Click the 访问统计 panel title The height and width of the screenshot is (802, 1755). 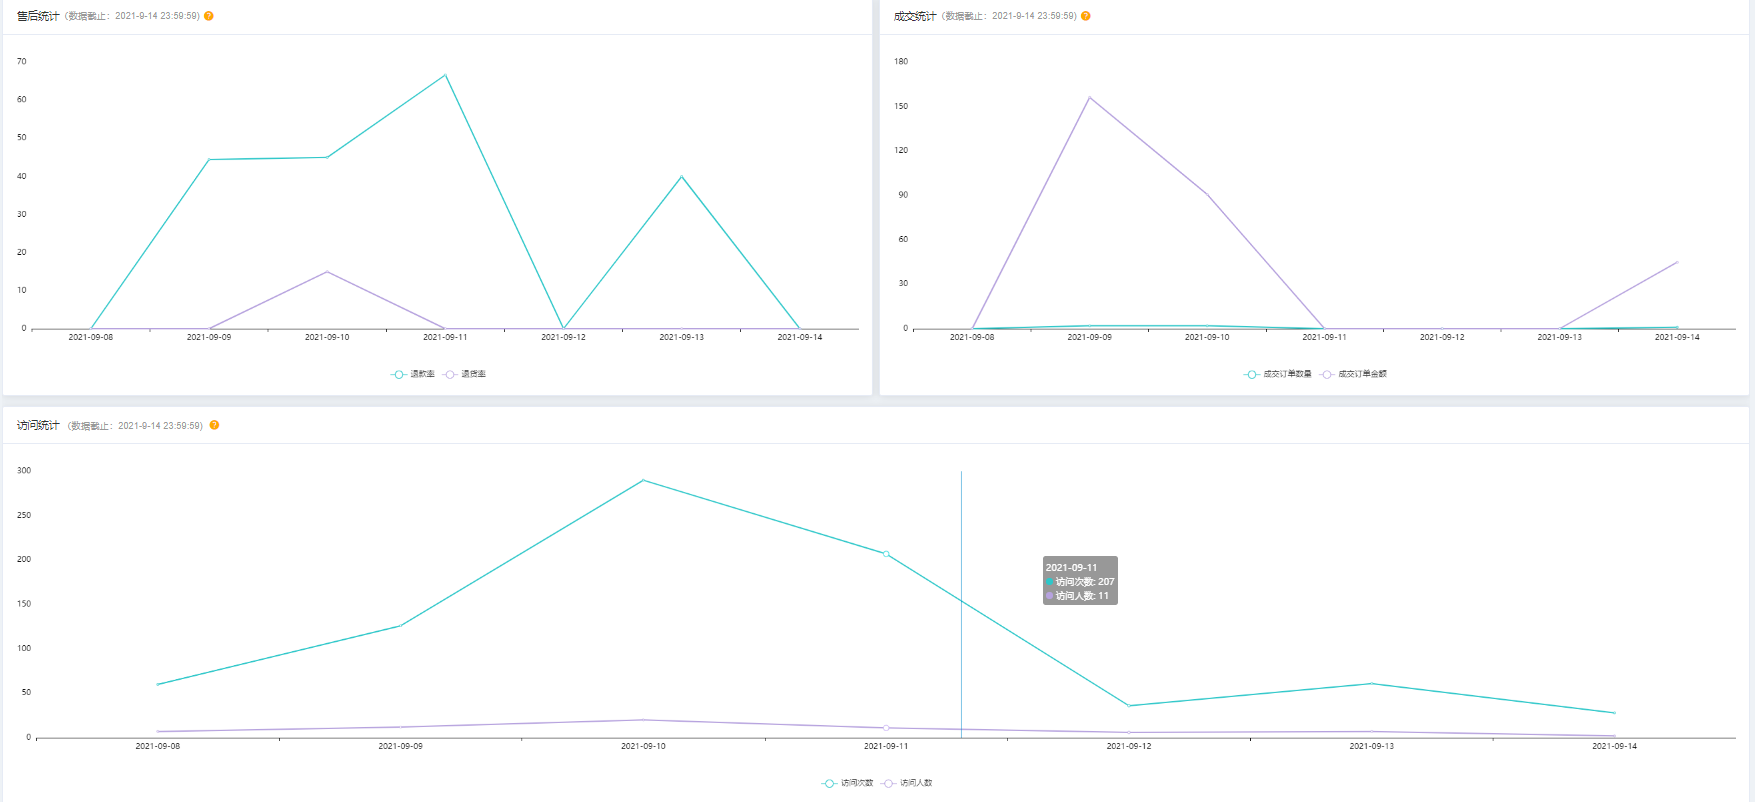coord(38,425)
